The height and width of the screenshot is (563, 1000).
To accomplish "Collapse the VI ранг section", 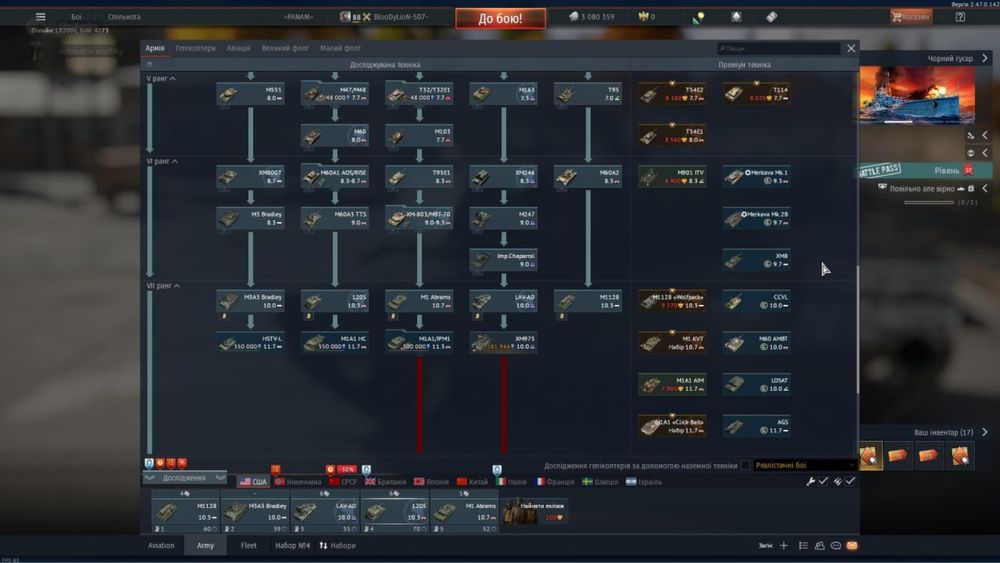I will point(162,161).
